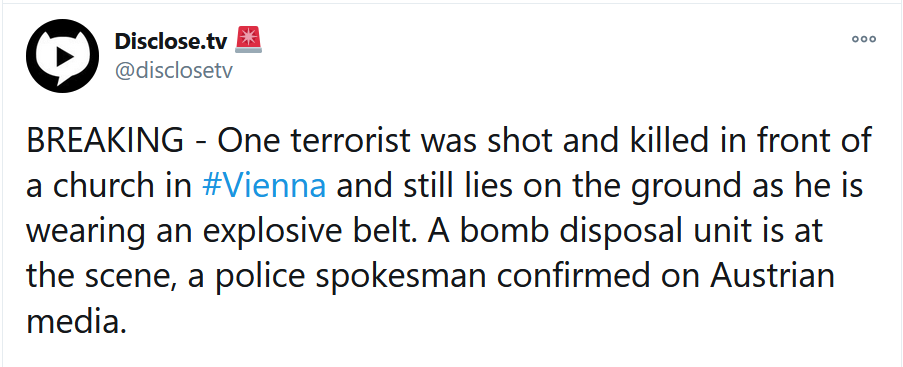Open the three-dot more options menu
This screenshot has height=367, width=903.
click(864, 39)
